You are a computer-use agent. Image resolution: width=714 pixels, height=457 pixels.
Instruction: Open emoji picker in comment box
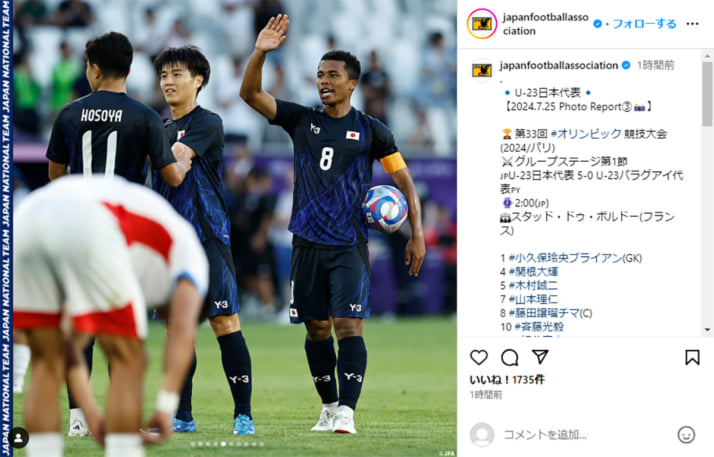tap(686, 435)
